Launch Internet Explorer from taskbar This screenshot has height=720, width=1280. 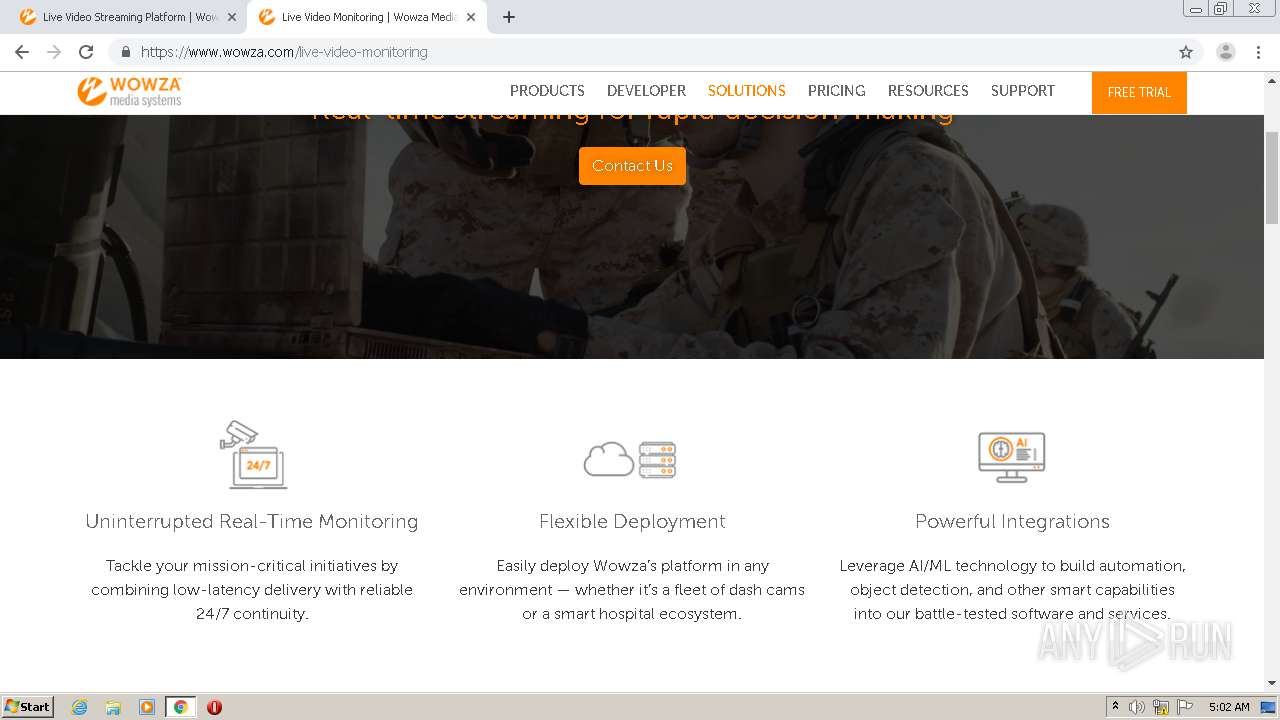[x=80, y=707]
